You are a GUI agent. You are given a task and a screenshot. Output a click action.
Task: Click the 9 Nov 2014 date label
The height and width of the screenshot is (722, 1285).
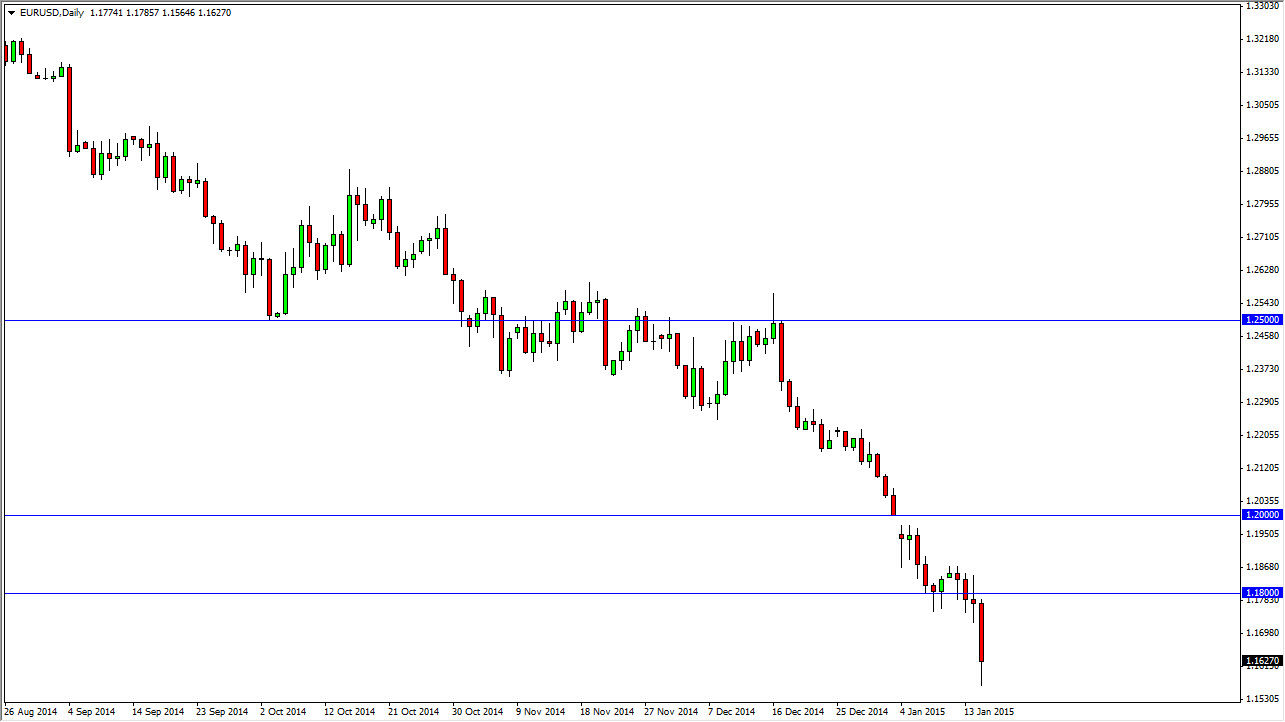(541, 712)
